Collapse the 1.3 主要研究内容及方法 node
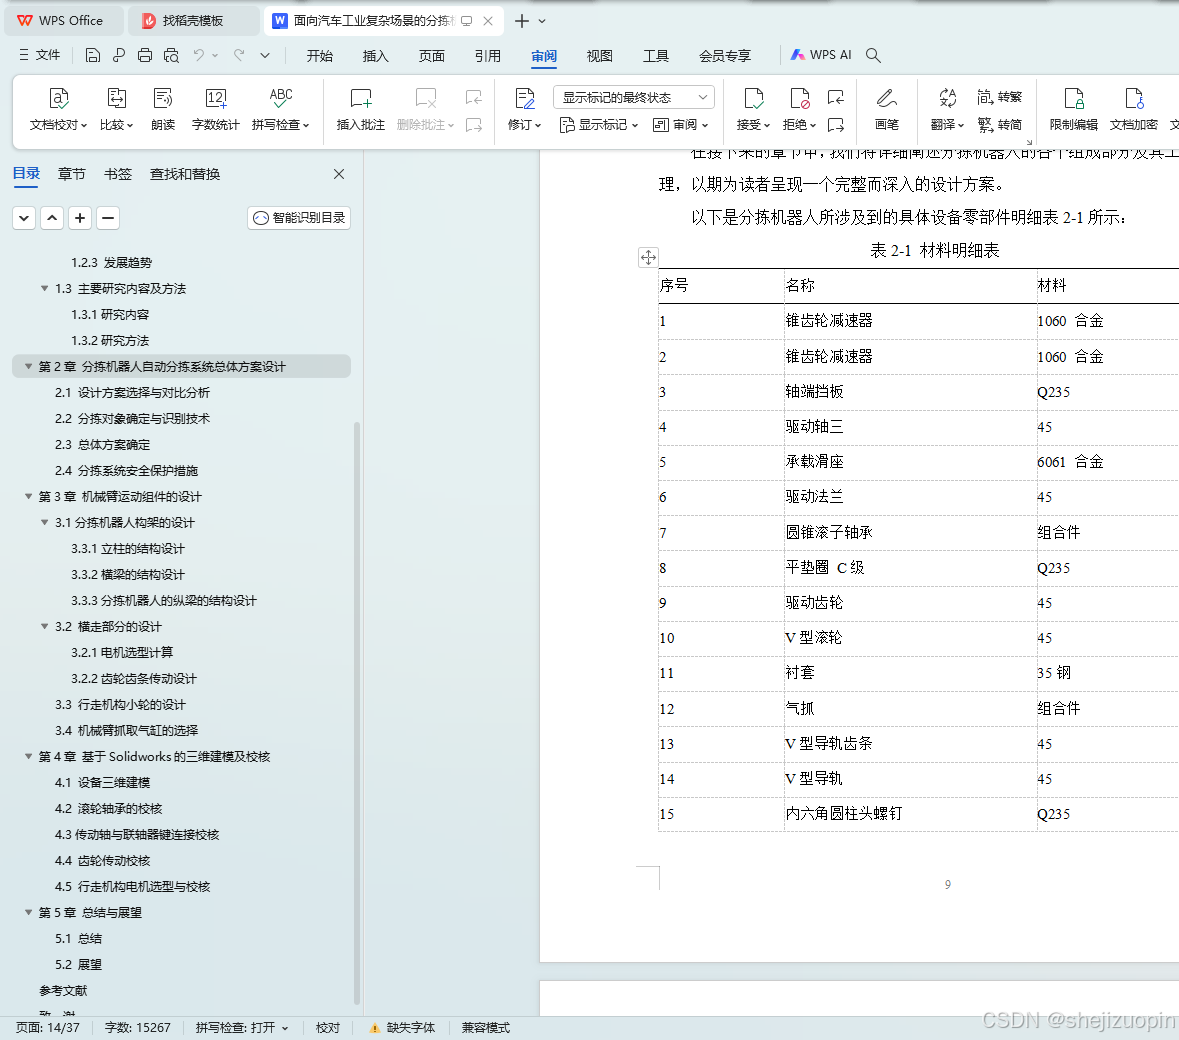This screenshot has height=1040, width=1179. [44, 289]
